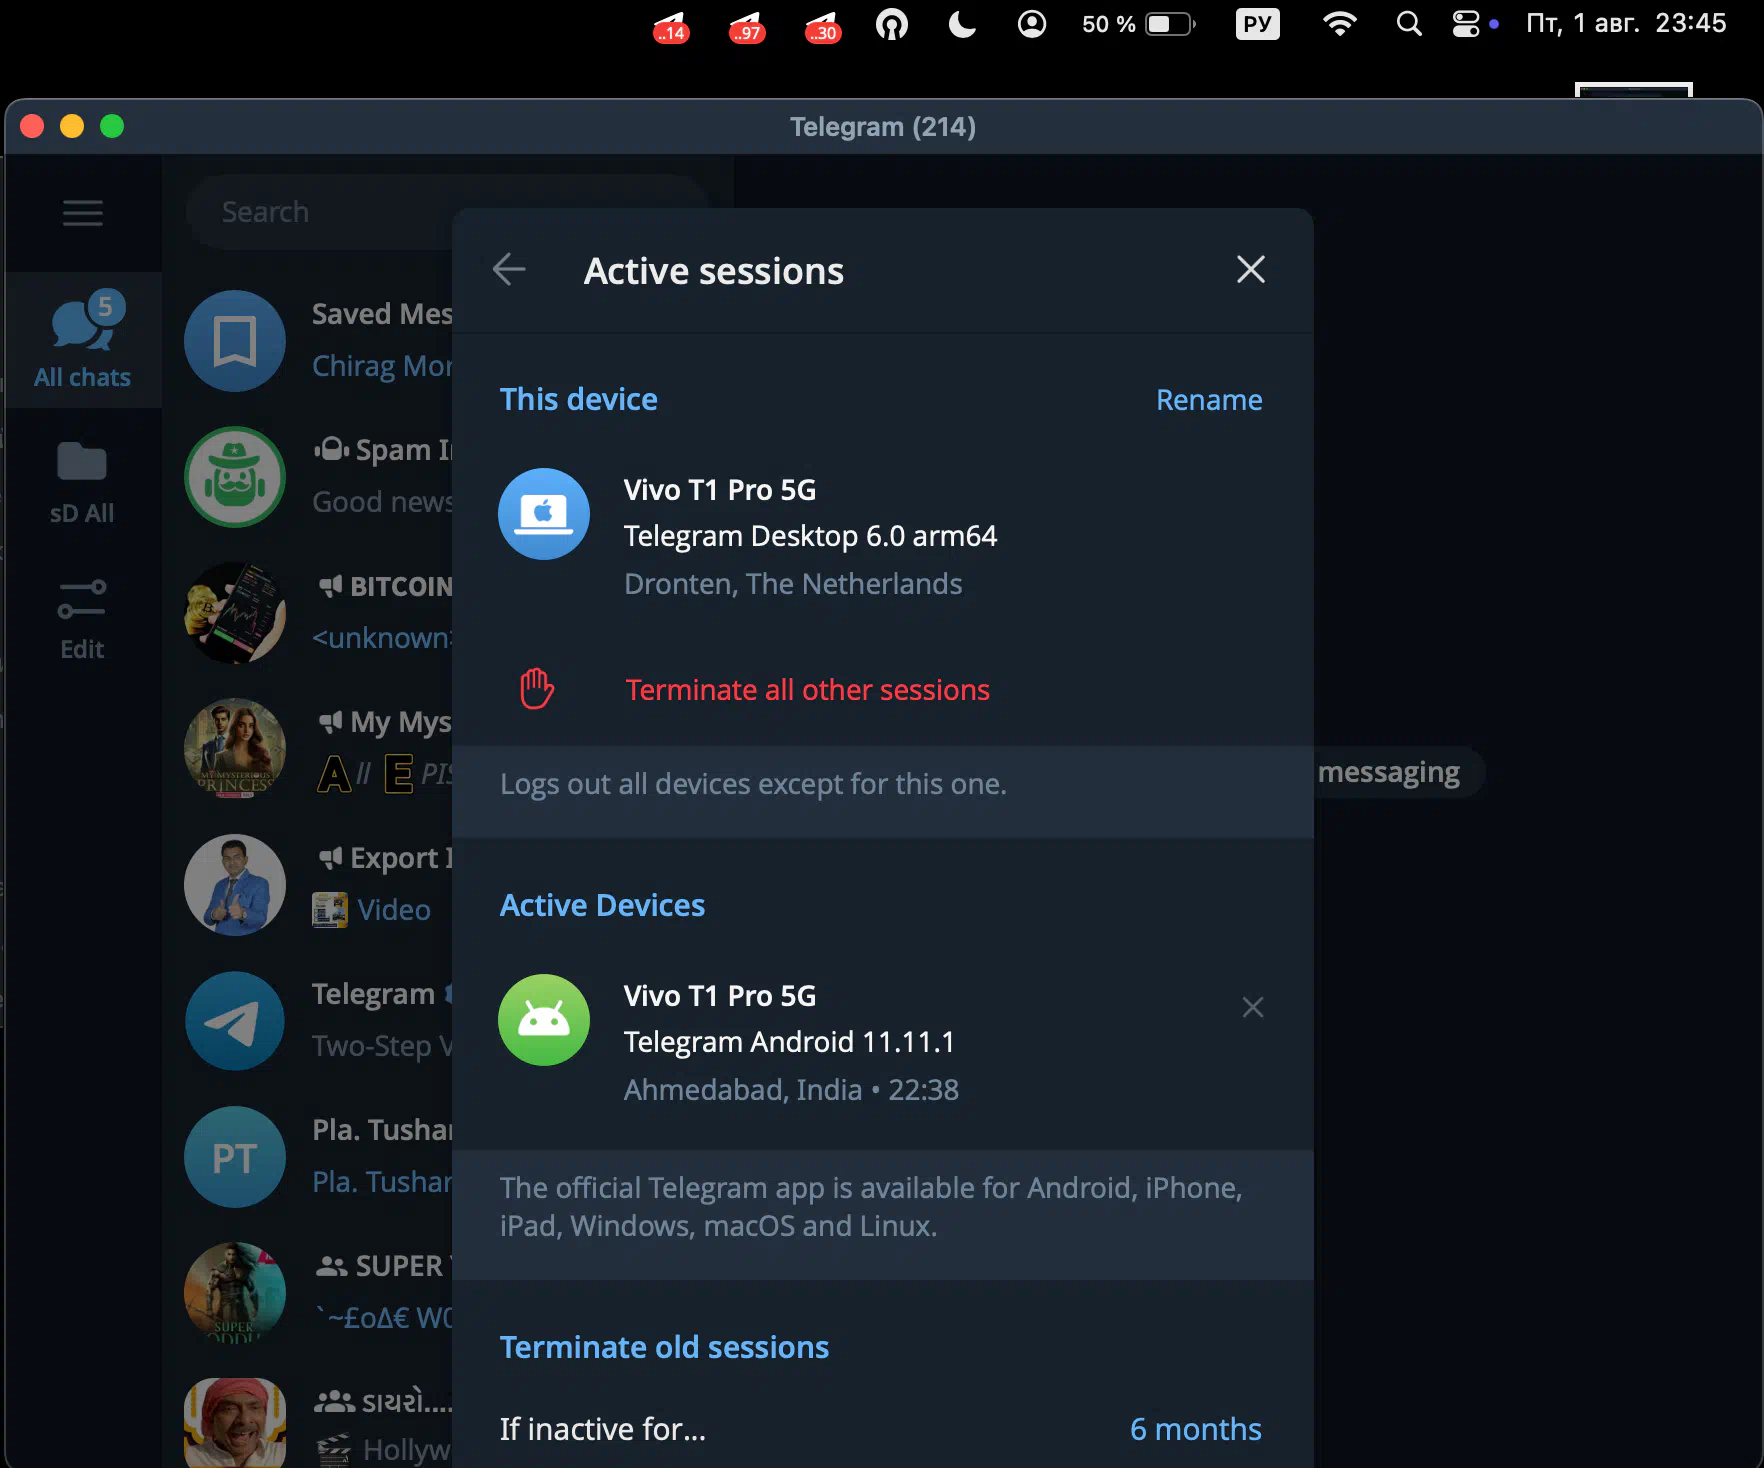Close the Active sessions dialog
Image resolution: width=1764 pixels, height=1468 pixels.
pyautogui.click(x=1250, y=270)
